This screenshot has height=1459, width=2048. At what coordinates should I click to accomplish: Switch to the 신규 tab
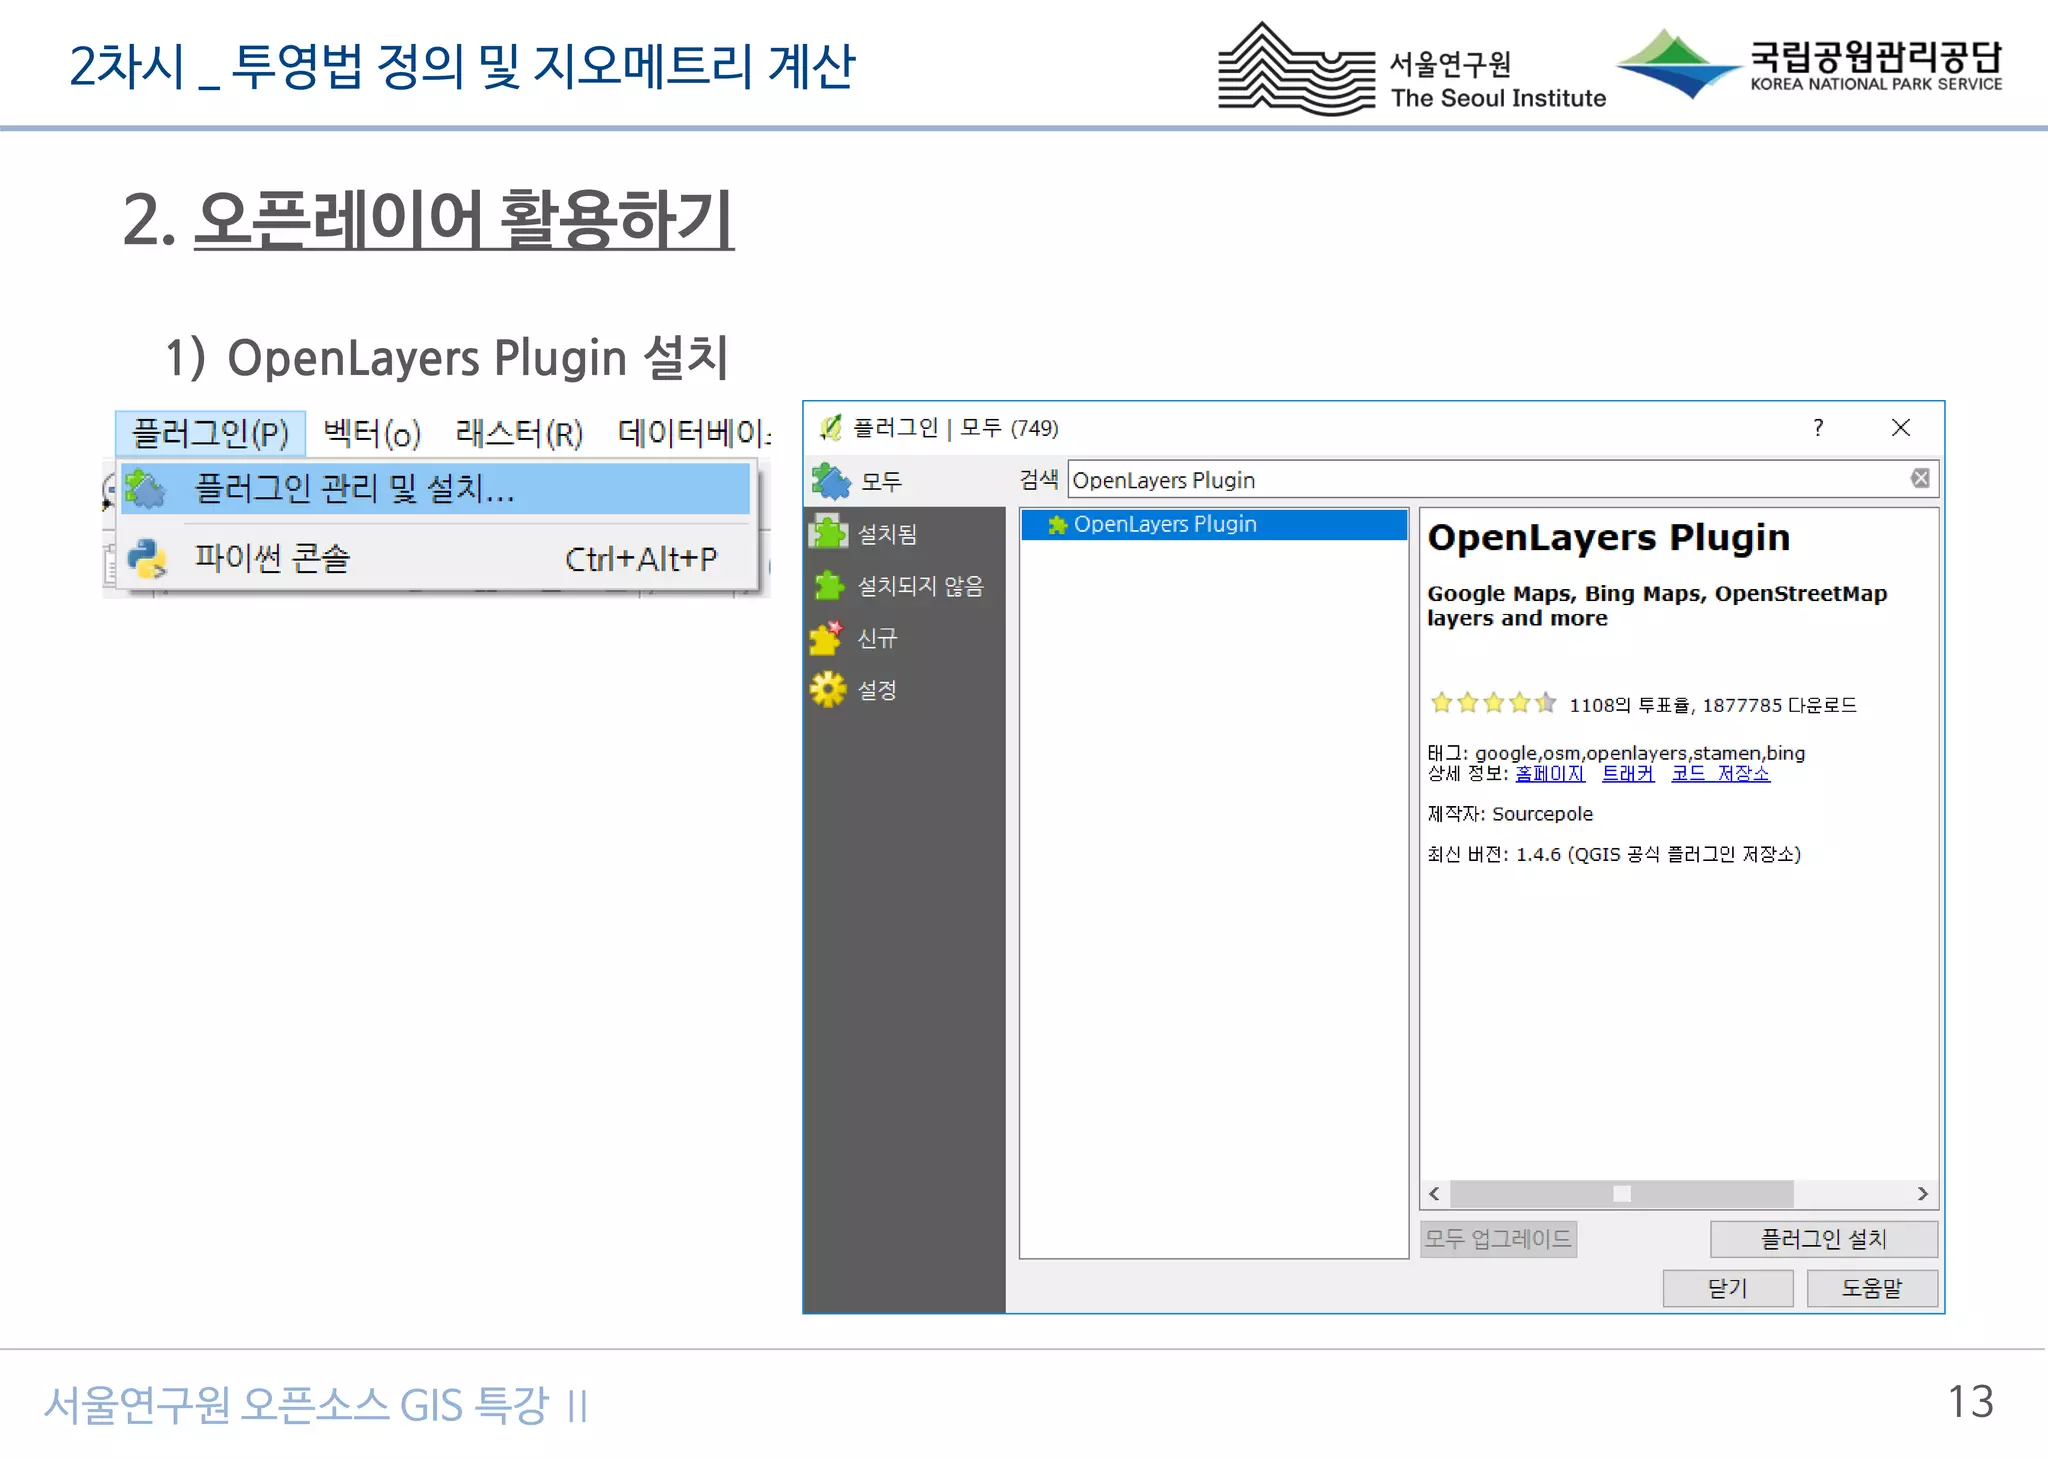(x=905, y=637)
